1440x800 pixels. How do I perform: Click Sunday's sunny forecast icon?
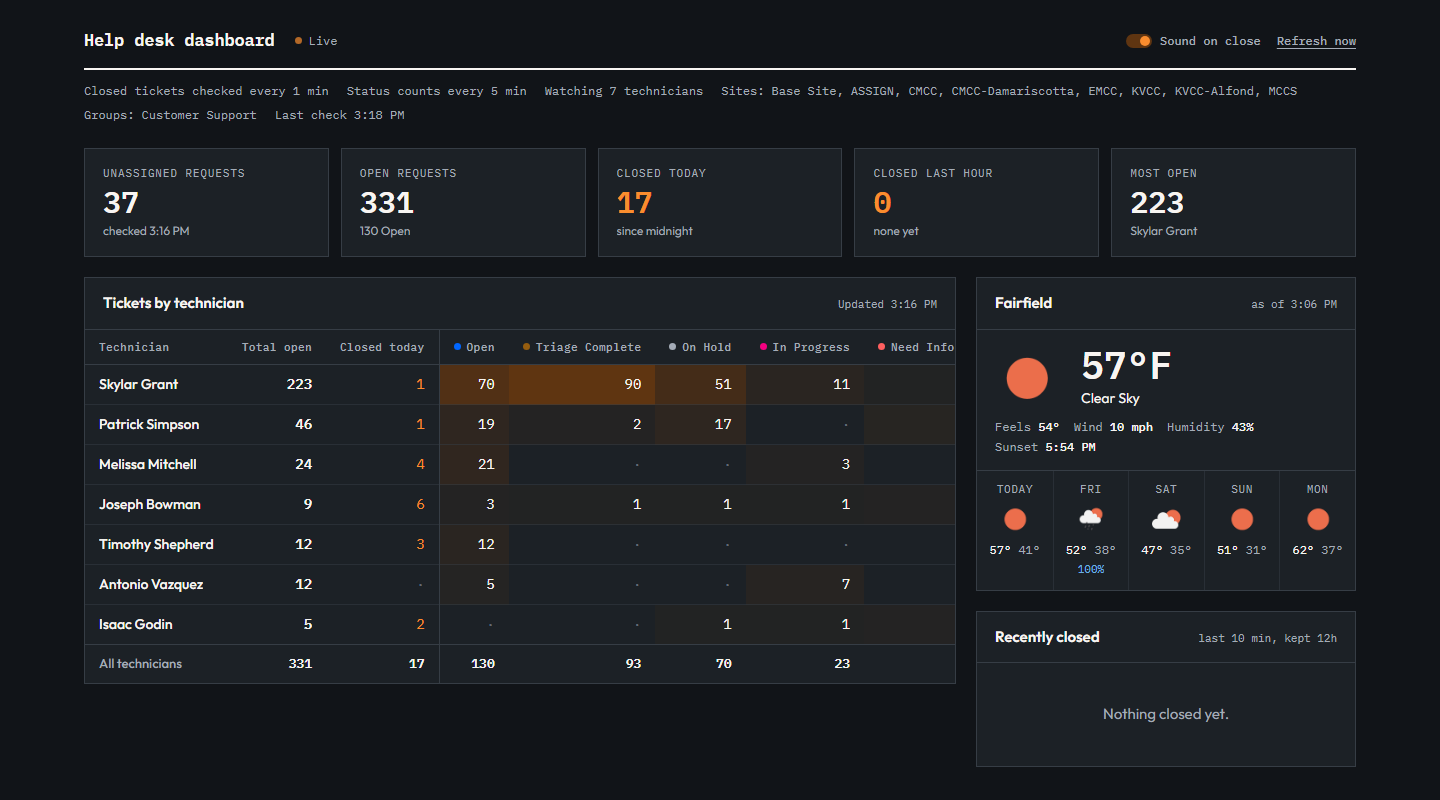pyautogui.click(x=1242, y=519)
